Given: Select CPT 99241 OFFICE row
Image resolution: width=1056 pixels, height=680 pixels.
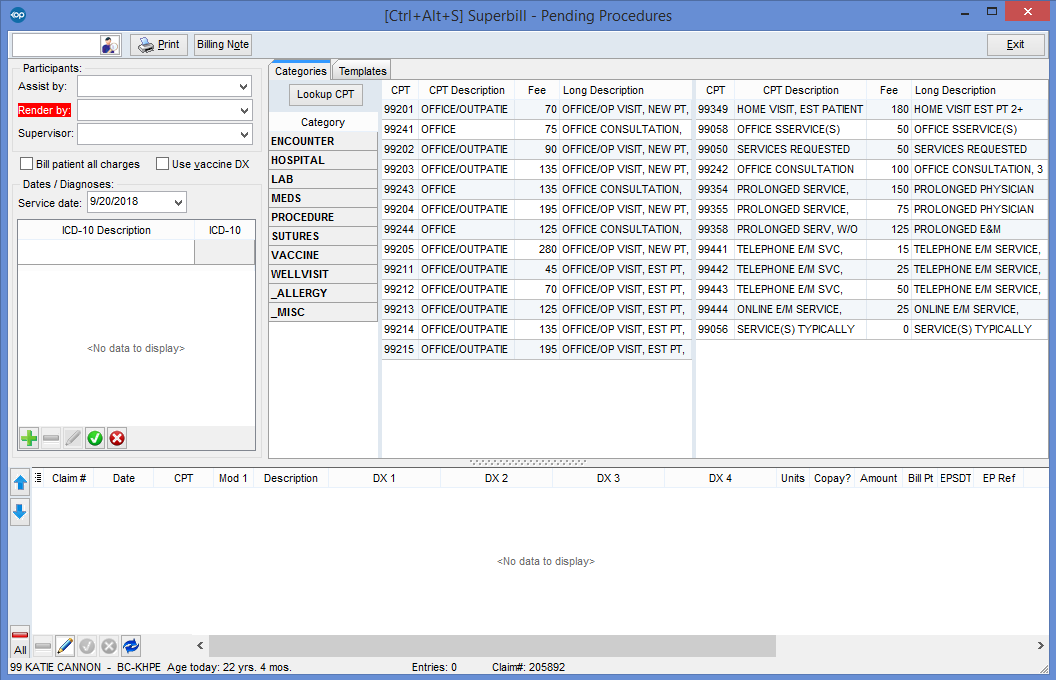Looking at the screenshot, I should pyautogui.click(x=536, y=129).
